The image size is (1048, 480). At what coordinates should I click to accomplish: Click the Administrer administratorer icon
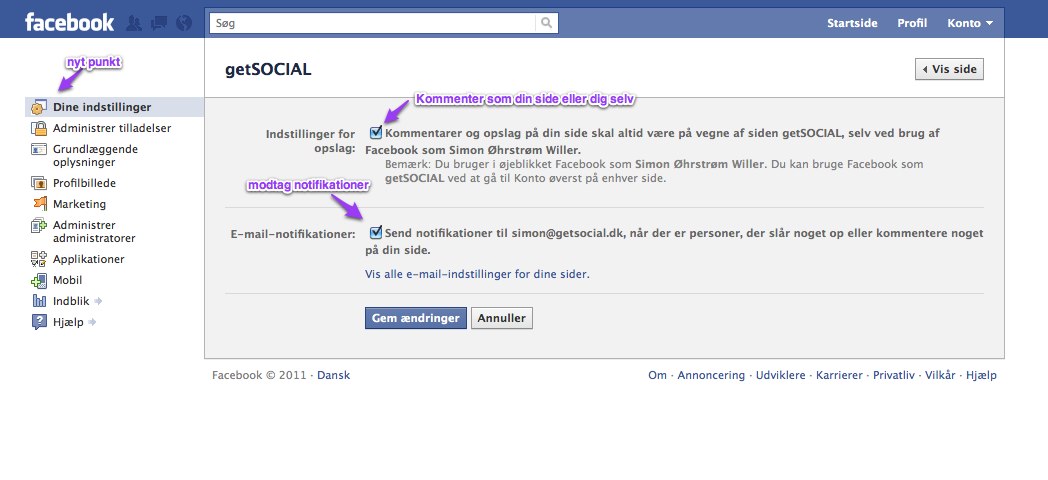[39, 226]
